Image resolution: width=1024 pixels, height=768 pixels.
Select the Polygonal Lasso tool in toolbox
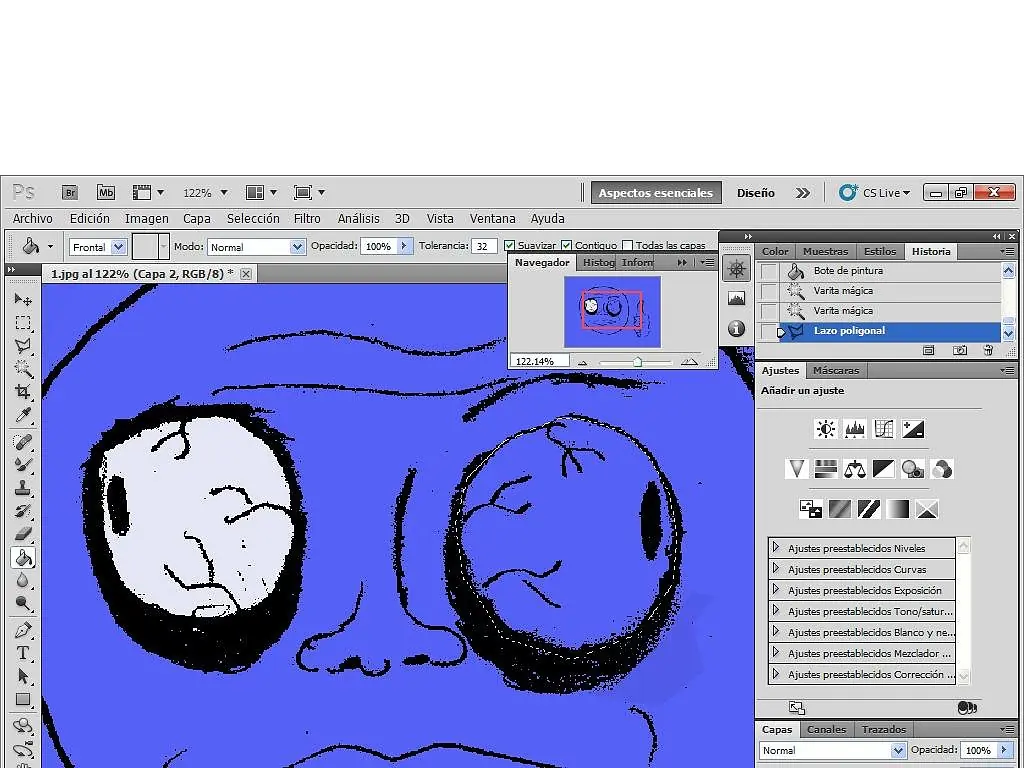point(23,346)
